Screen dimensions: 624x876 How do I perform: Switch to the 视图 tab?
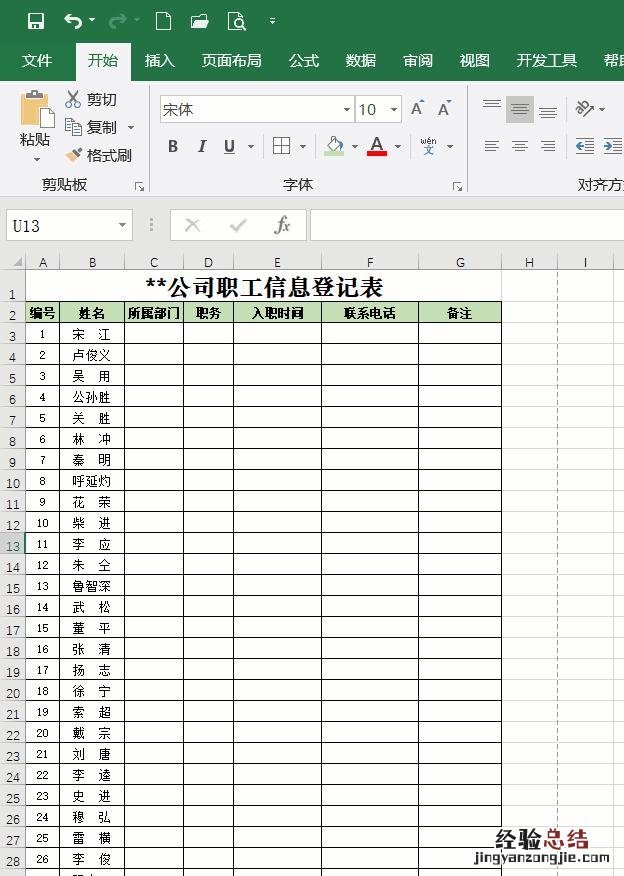[x=475, y=60]
